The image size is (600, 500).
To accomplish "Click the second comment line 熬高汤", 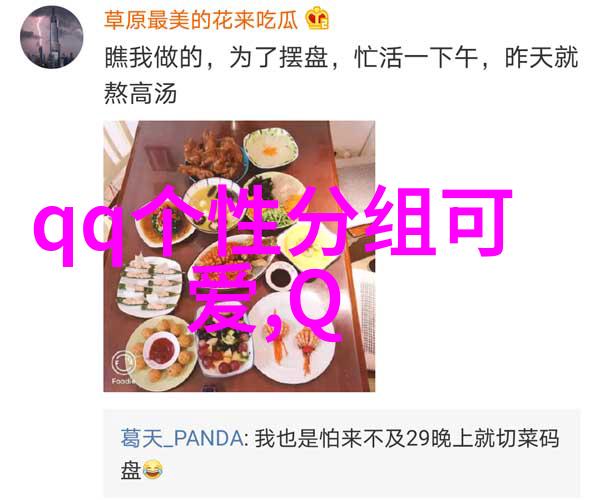I will coord(140,93).
